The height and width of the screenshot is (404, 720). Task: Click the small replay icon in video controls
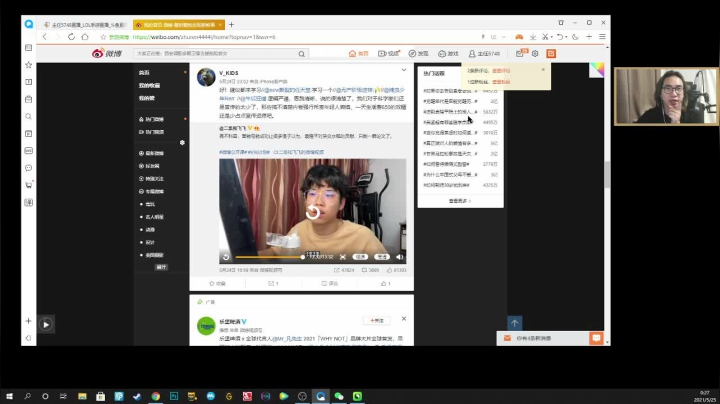226,257
